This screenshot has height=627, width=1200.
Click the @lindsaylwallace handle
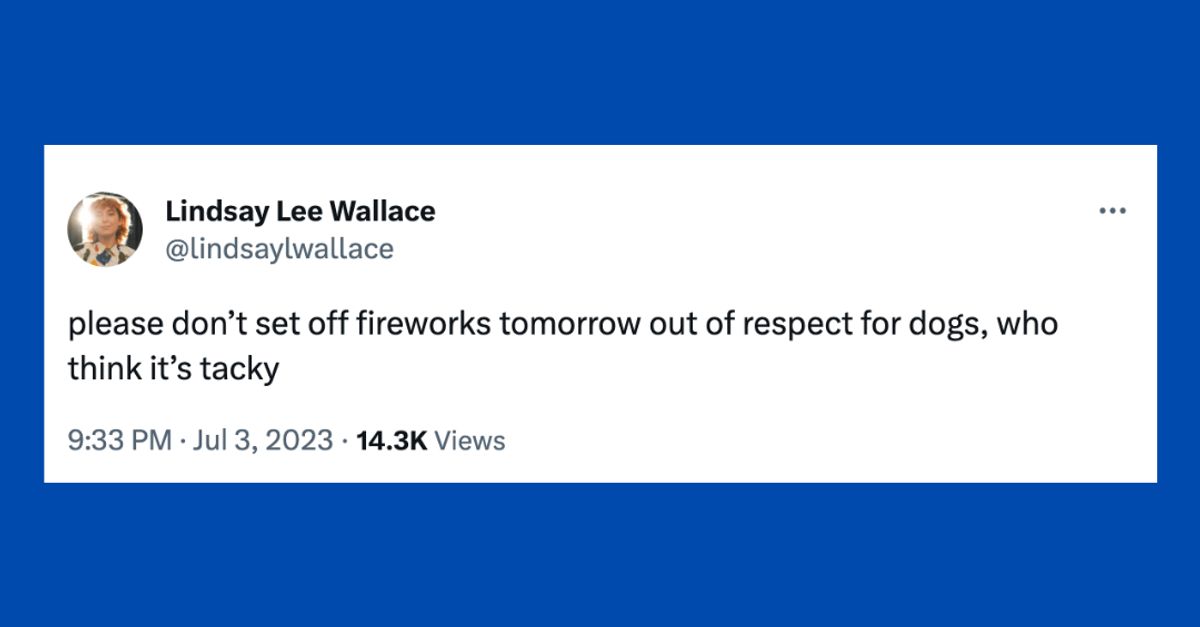279,248
